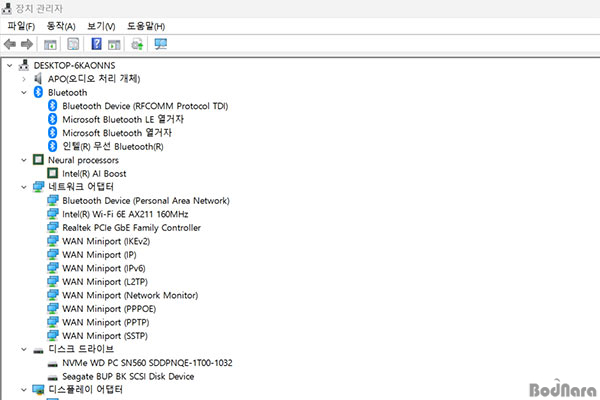Select WAN Miniport (IPv6)
600x400 pixels.
tap(104, 268)
